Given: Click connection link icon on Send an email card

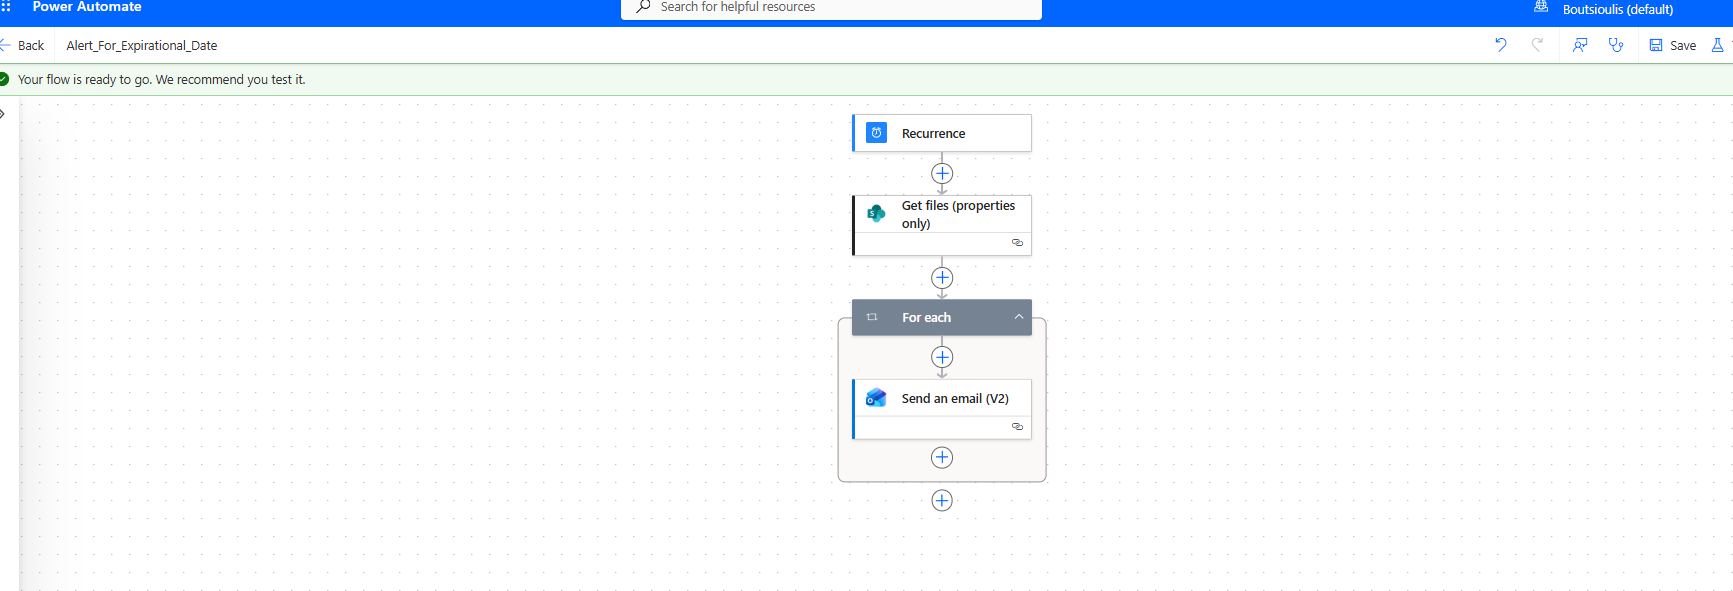Looking at the screenshot, I should 1017,427.
